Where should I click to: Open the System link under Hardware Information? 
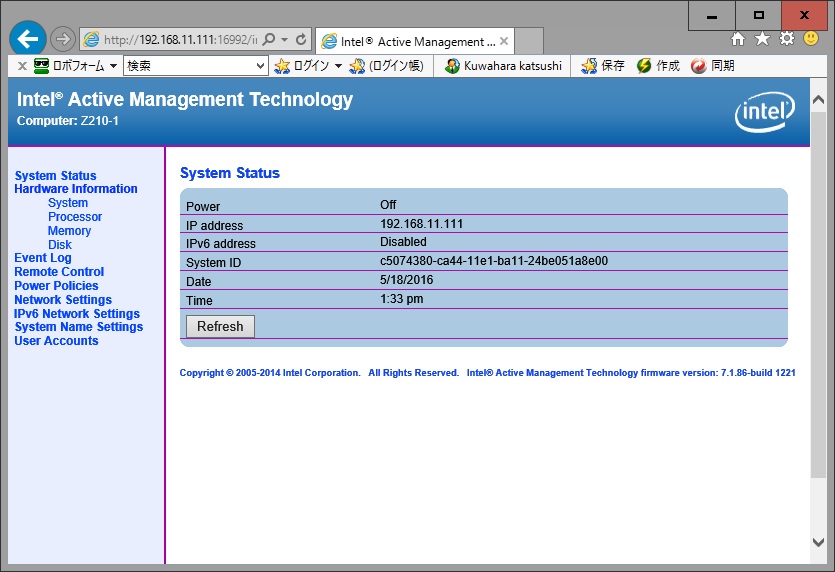(68, 203)
